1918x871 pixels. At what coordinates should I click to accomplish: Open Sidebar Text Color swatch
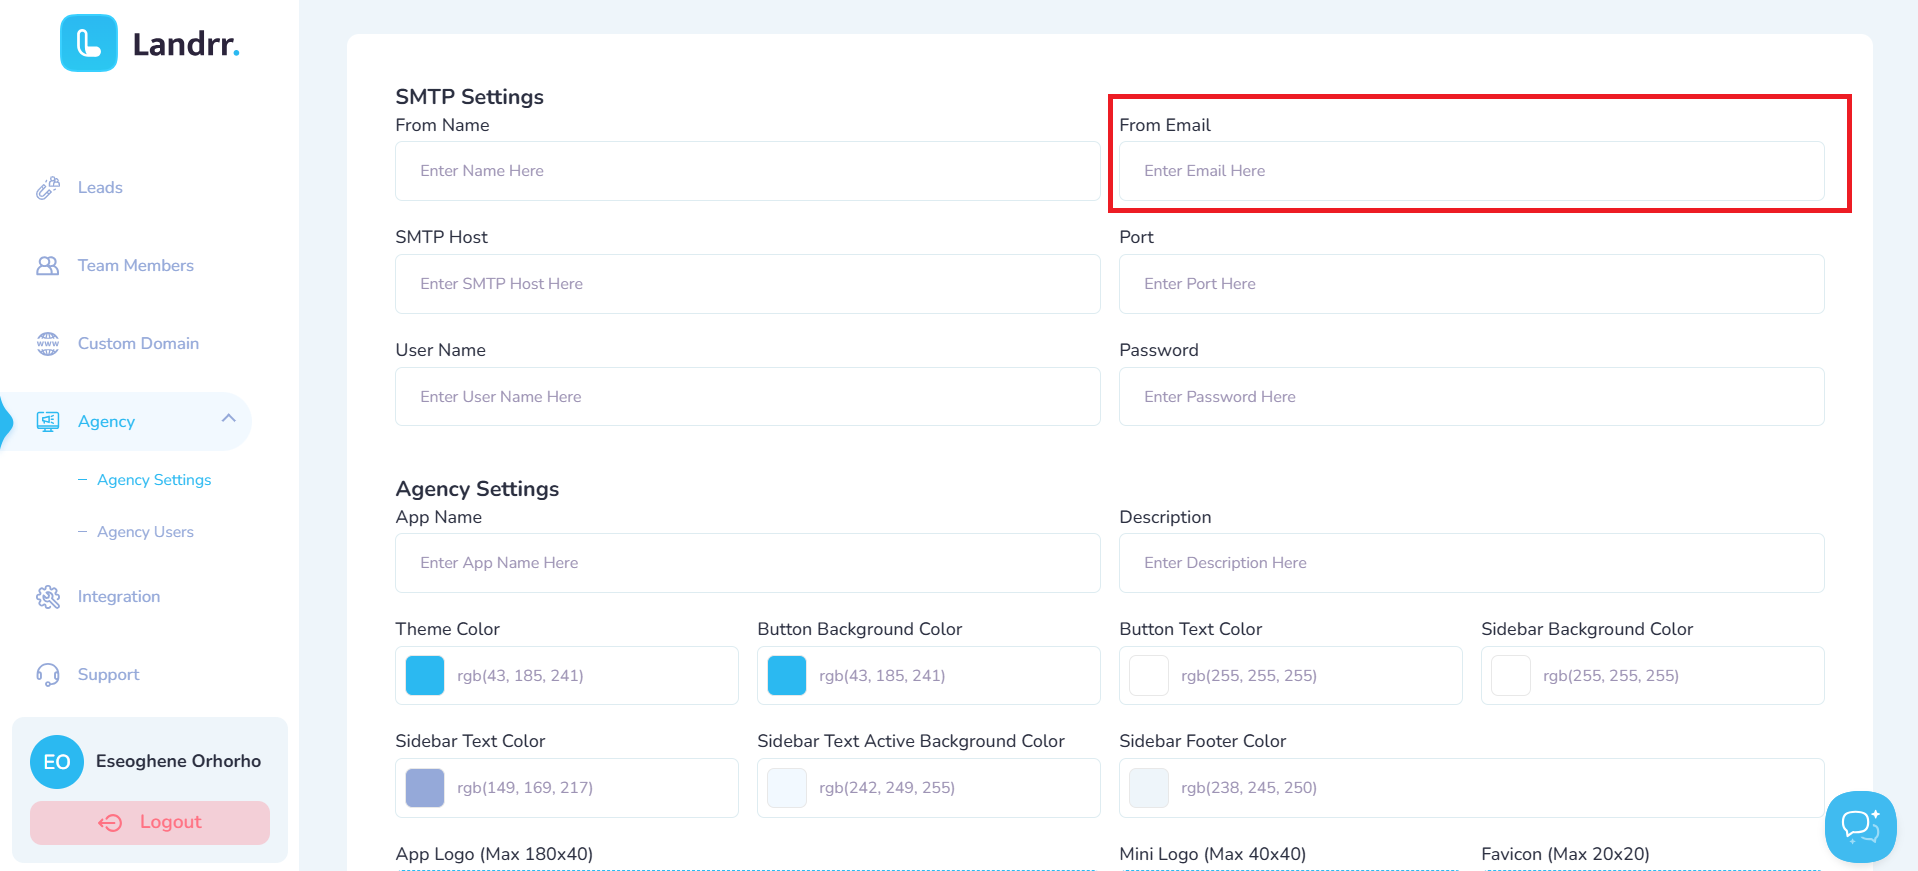[425, 788]
